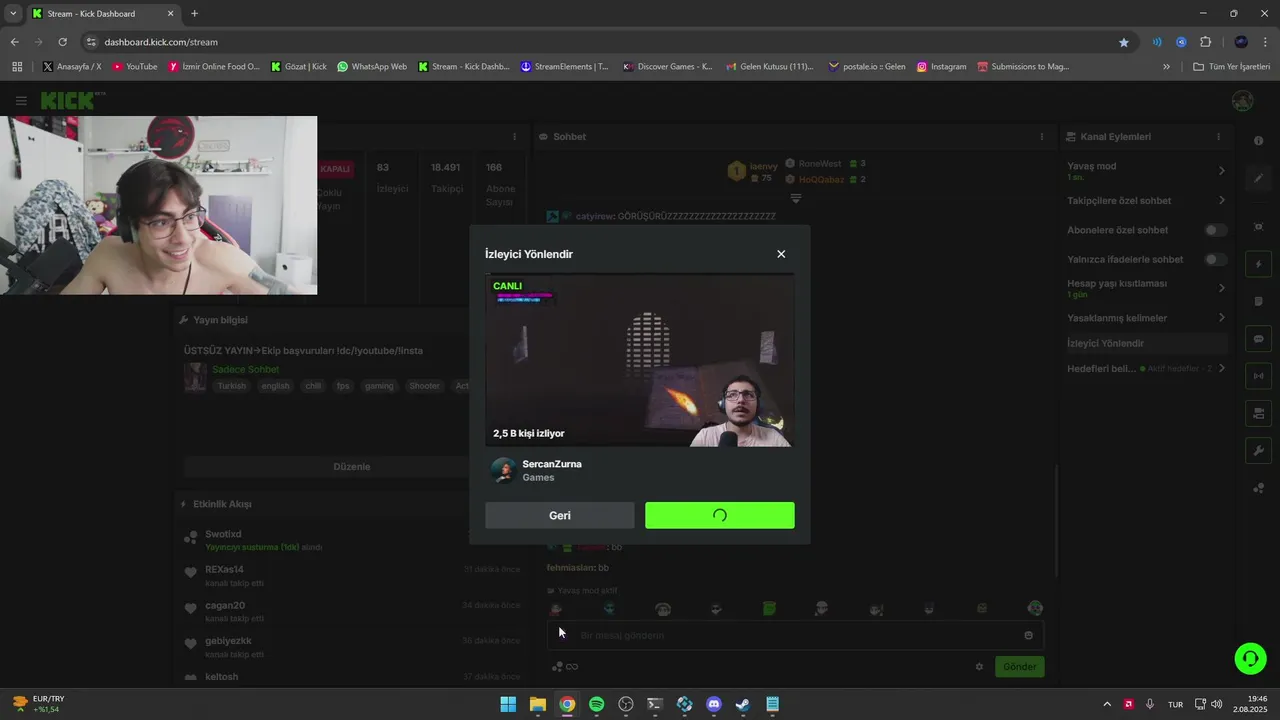The height and width of the screenshot is (720, 1280).
Task: Bookmark page with the star icon
Action: point(1124,42)
